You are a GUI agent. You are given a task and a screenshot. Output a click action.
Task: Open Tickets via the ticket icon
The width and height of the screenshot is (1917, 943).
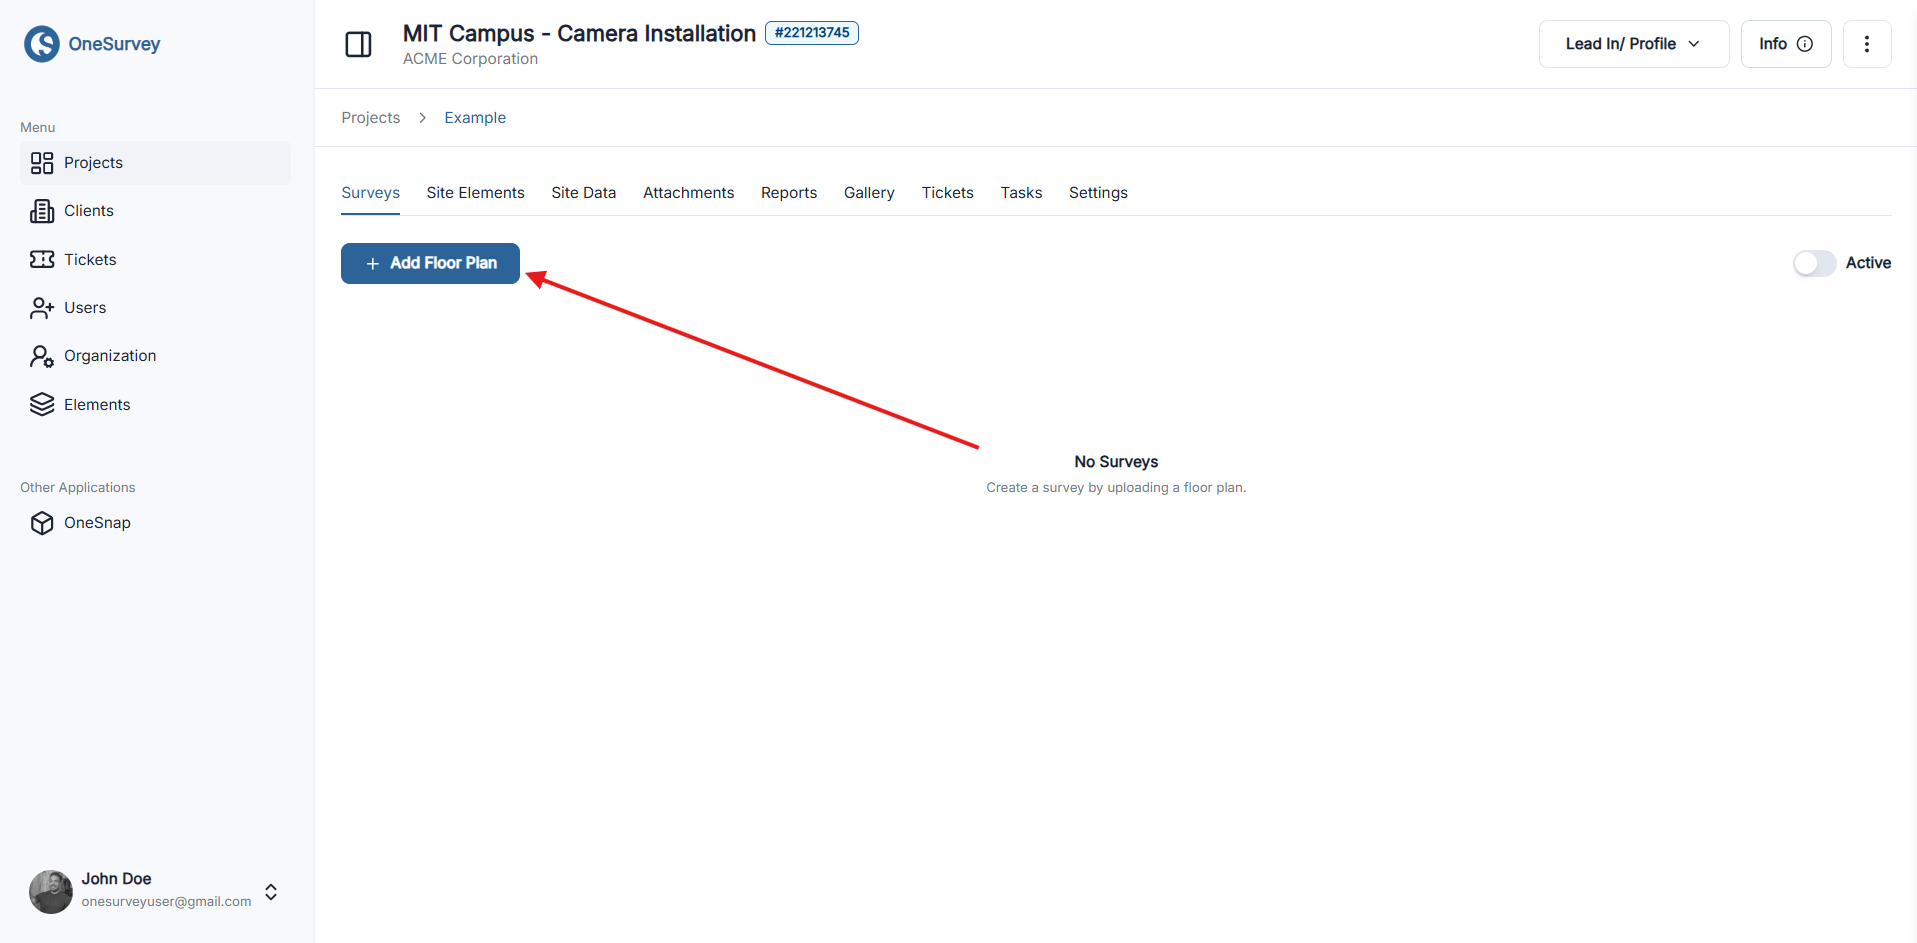pos(42,259)
